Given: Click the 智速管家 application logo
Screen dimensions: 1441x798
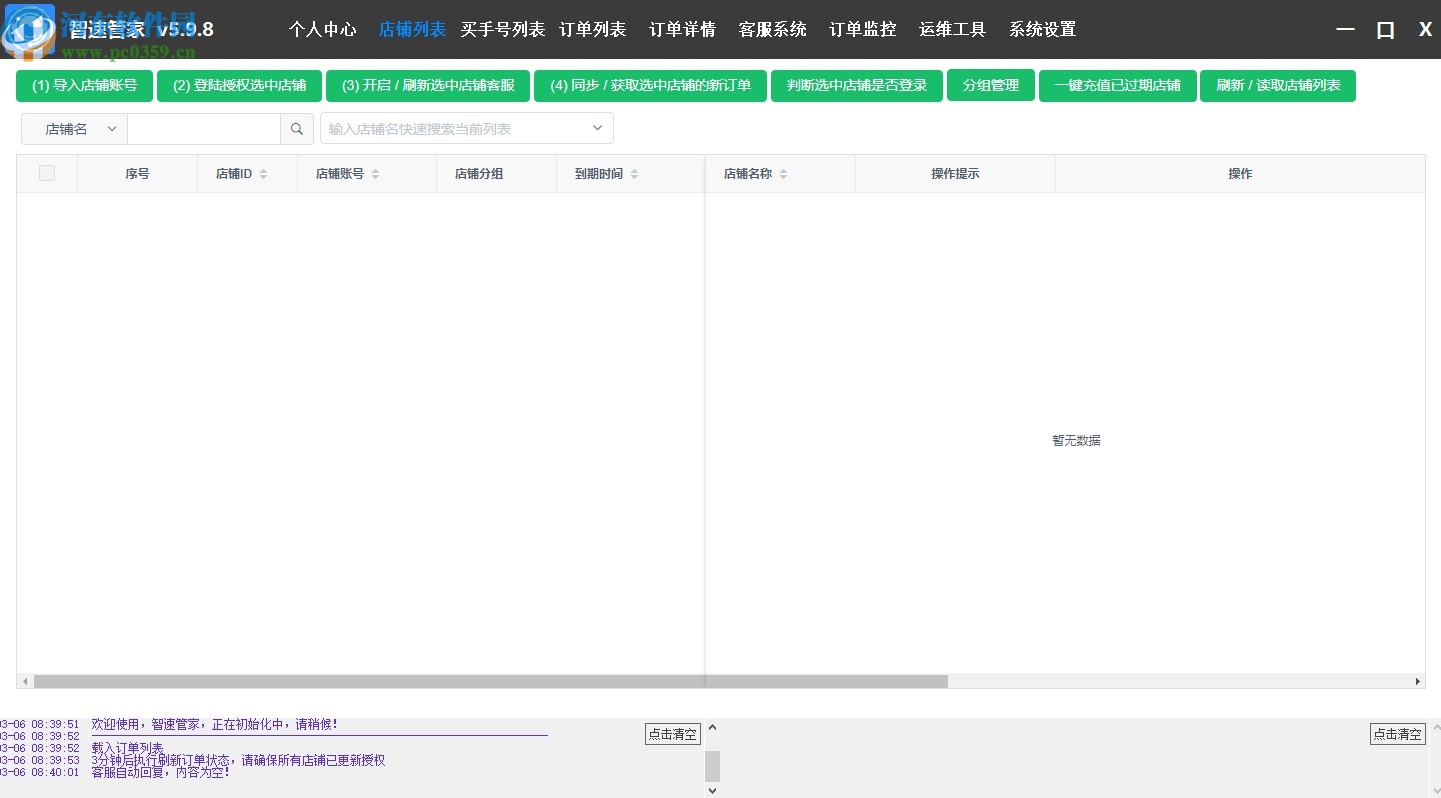Looking at the screenshot, I should point(30,30).
